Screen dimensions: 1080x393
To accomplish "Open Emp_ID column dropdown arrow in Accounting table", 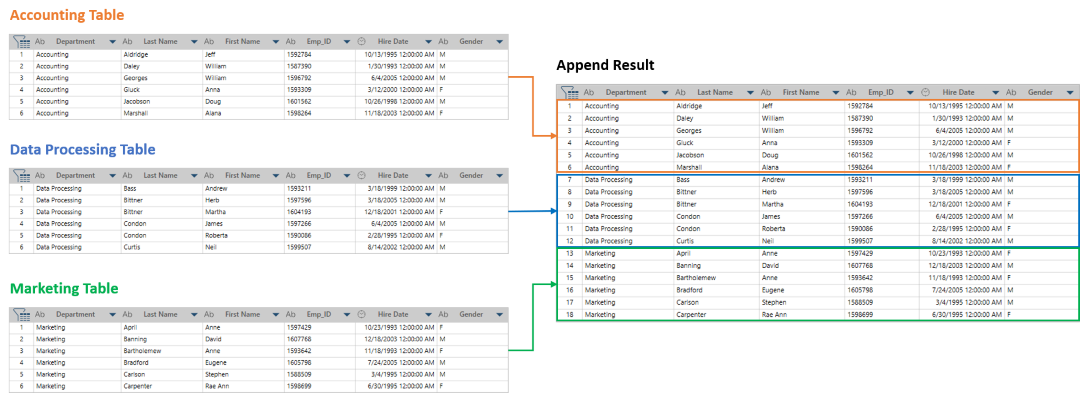I will 346,42.
